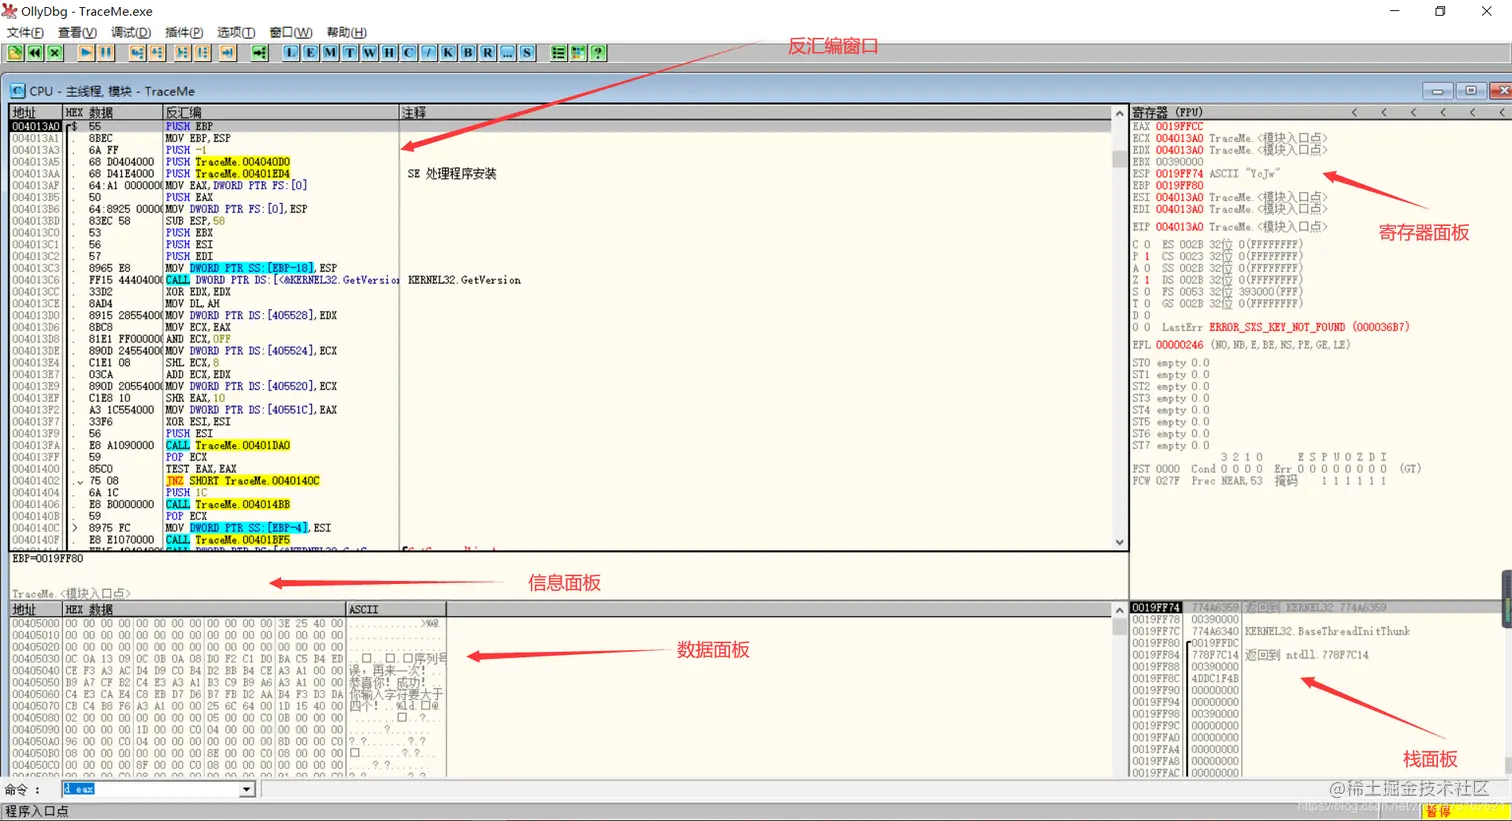Open Threads window with T button
This screenshot has height=821, width=1512.
pyautogui.click(x=350, y=53)
